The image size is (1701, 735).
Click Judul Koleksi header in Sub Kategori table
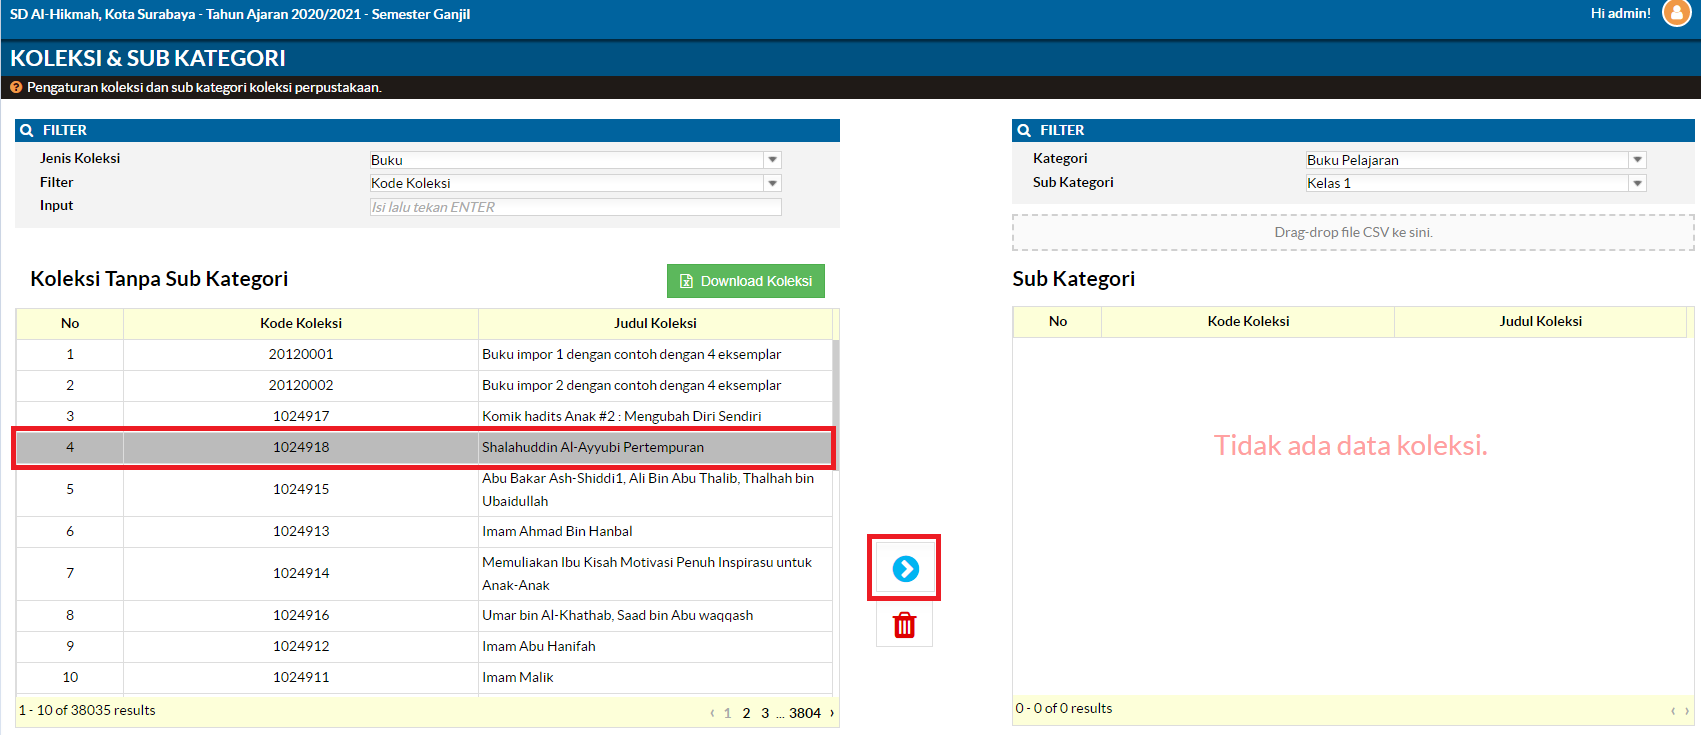[x=1540, y=321]
